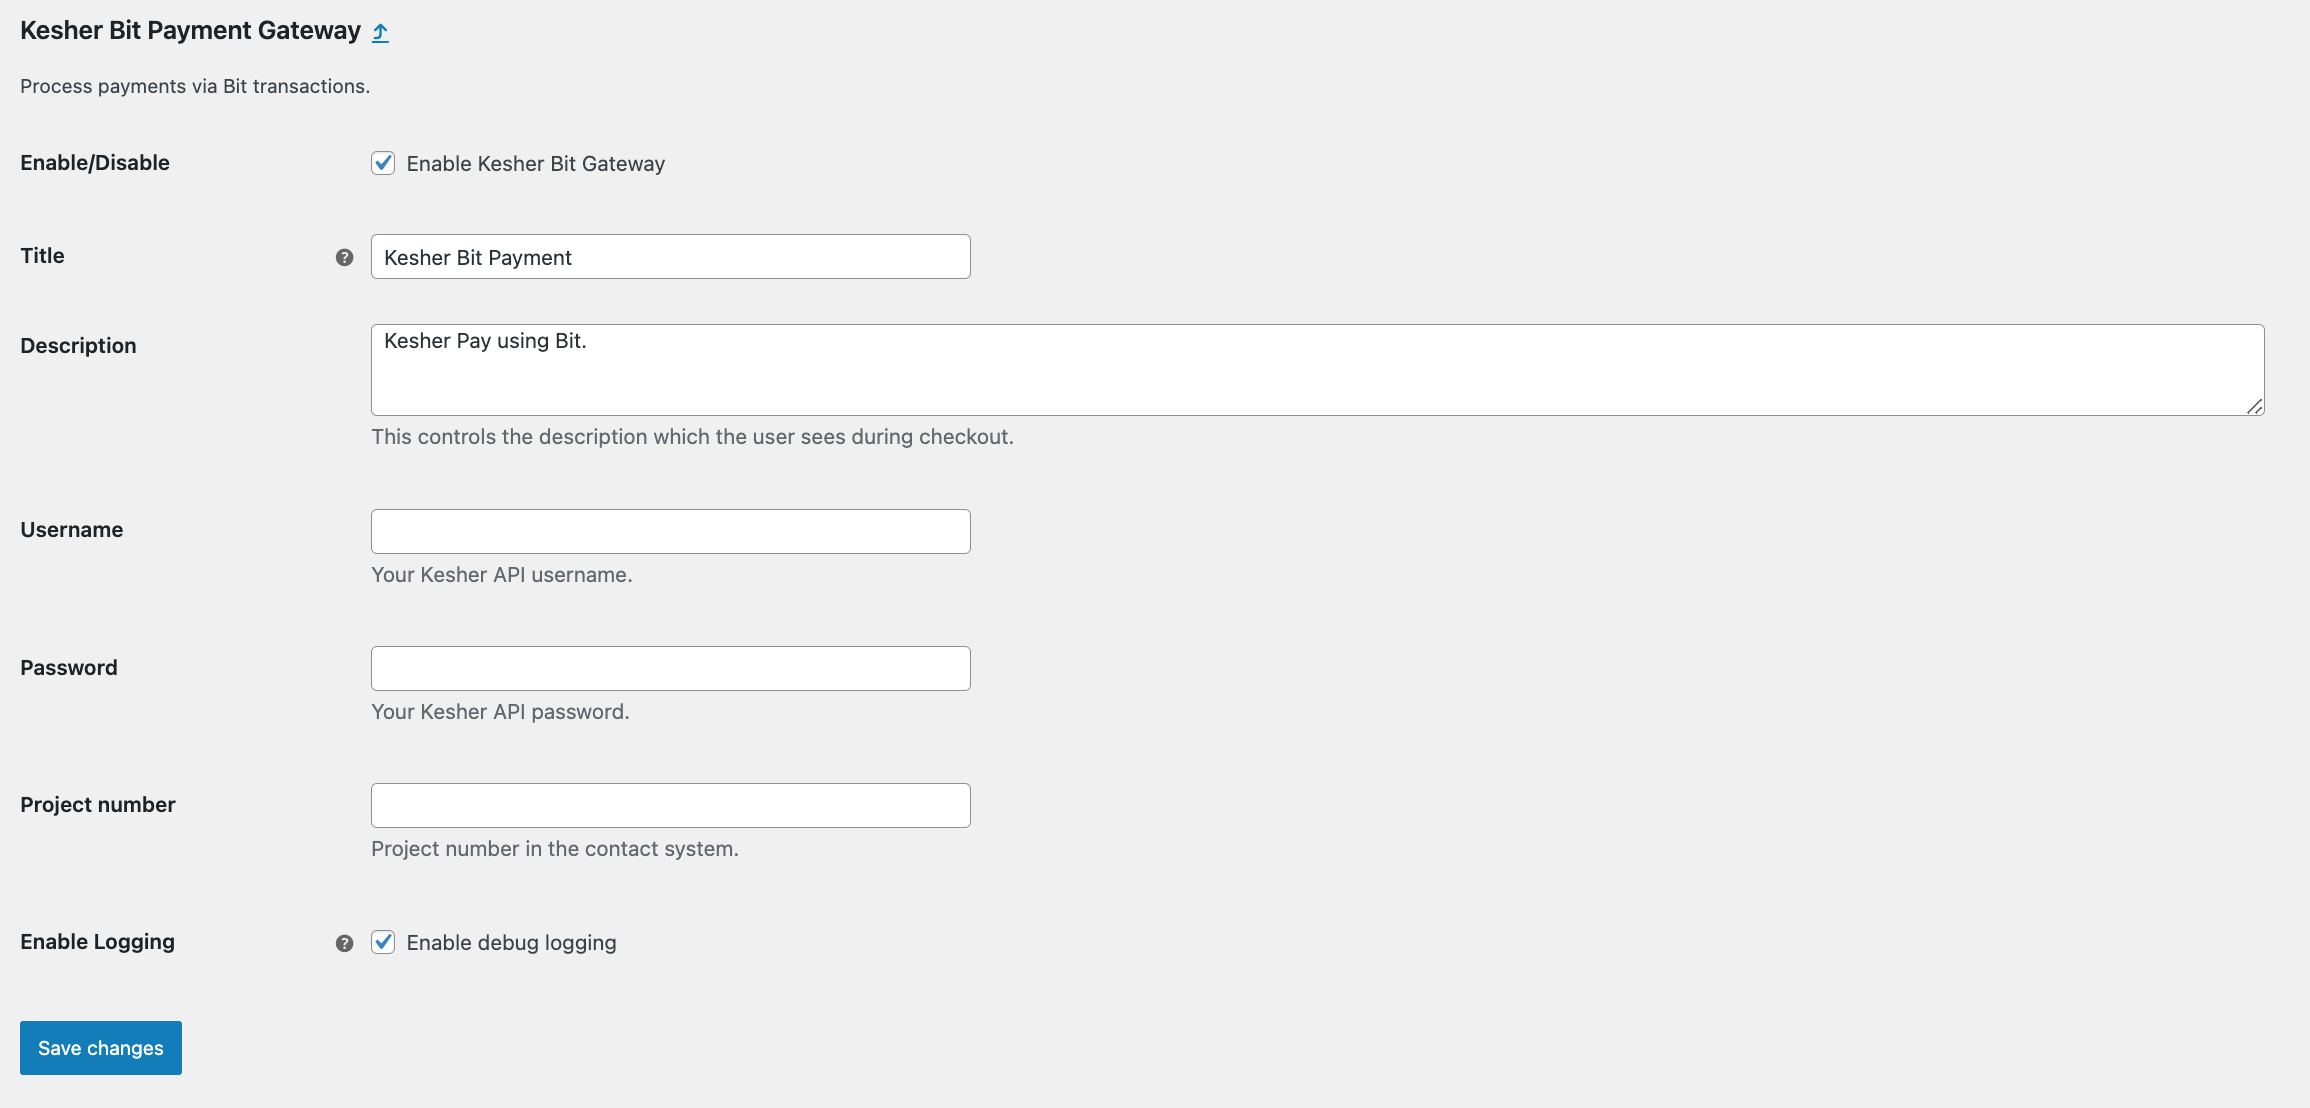Click the Title field label
Image resolution: width=2310 pixels, height=1108 pixels.
pos(42,256)
